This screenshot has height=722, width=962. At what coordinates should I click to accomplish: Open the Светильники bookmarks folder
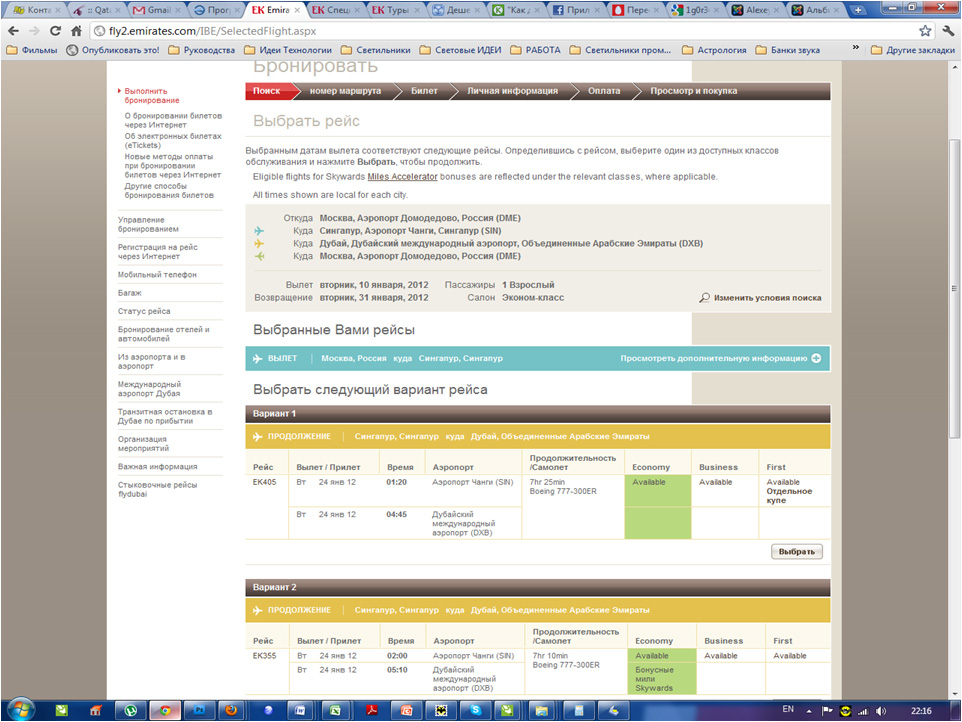pos(375,50)
